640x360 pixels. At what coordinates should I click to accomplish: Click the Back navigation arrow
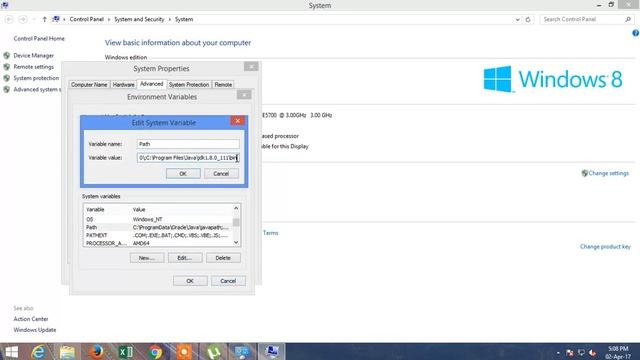point(9,19)
